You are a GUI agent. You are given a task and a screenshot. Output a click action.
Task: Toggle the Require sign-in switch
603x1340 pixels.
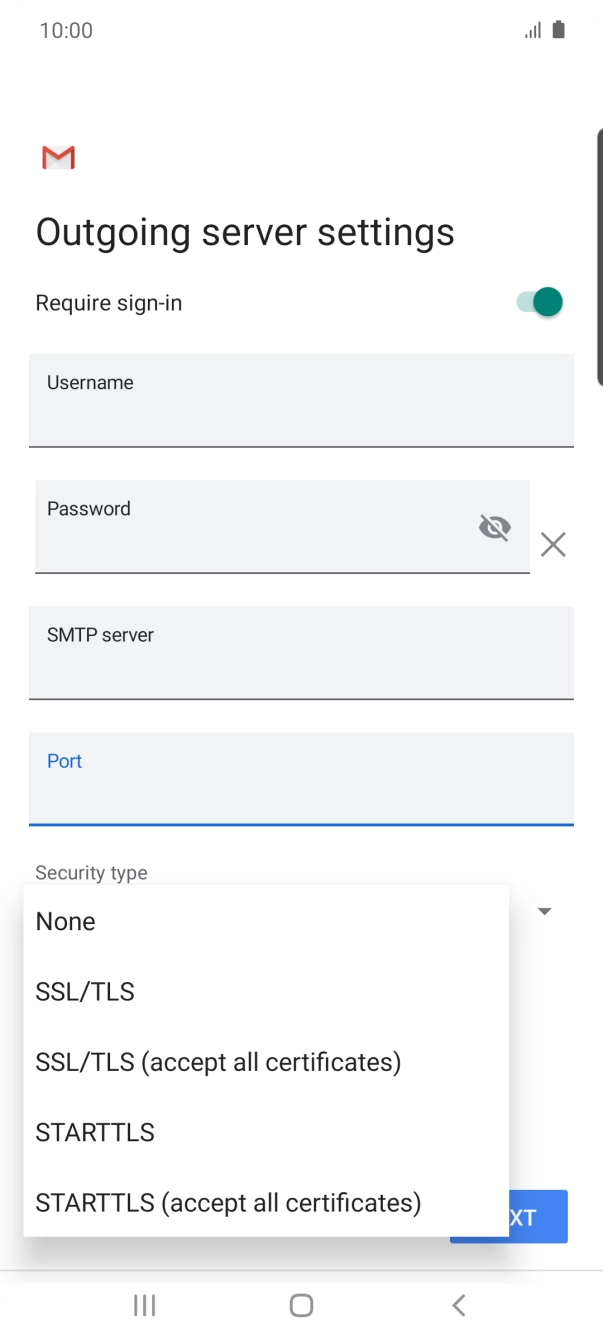coord(540,302)
